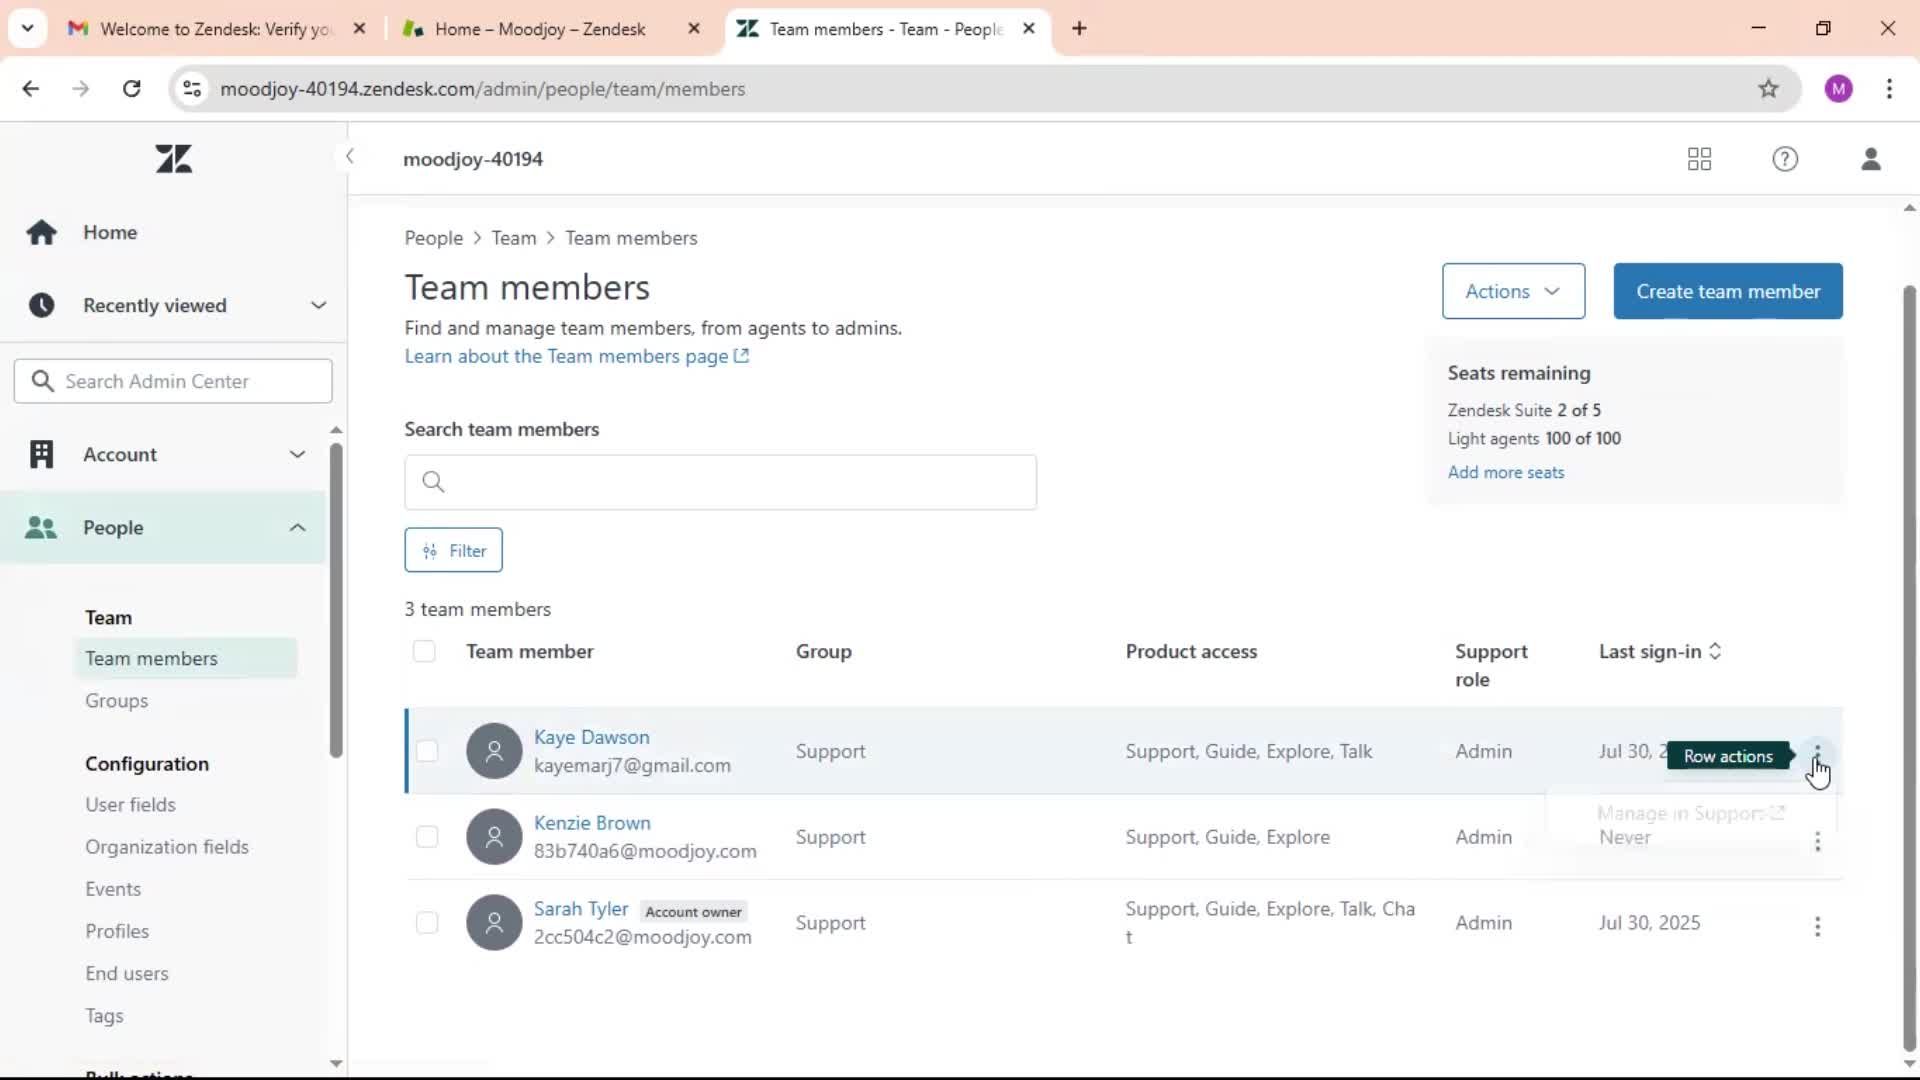Open Row actions for Kenzie Brown
This screenshot has width=1920, height=1080.
[1817, 841]
